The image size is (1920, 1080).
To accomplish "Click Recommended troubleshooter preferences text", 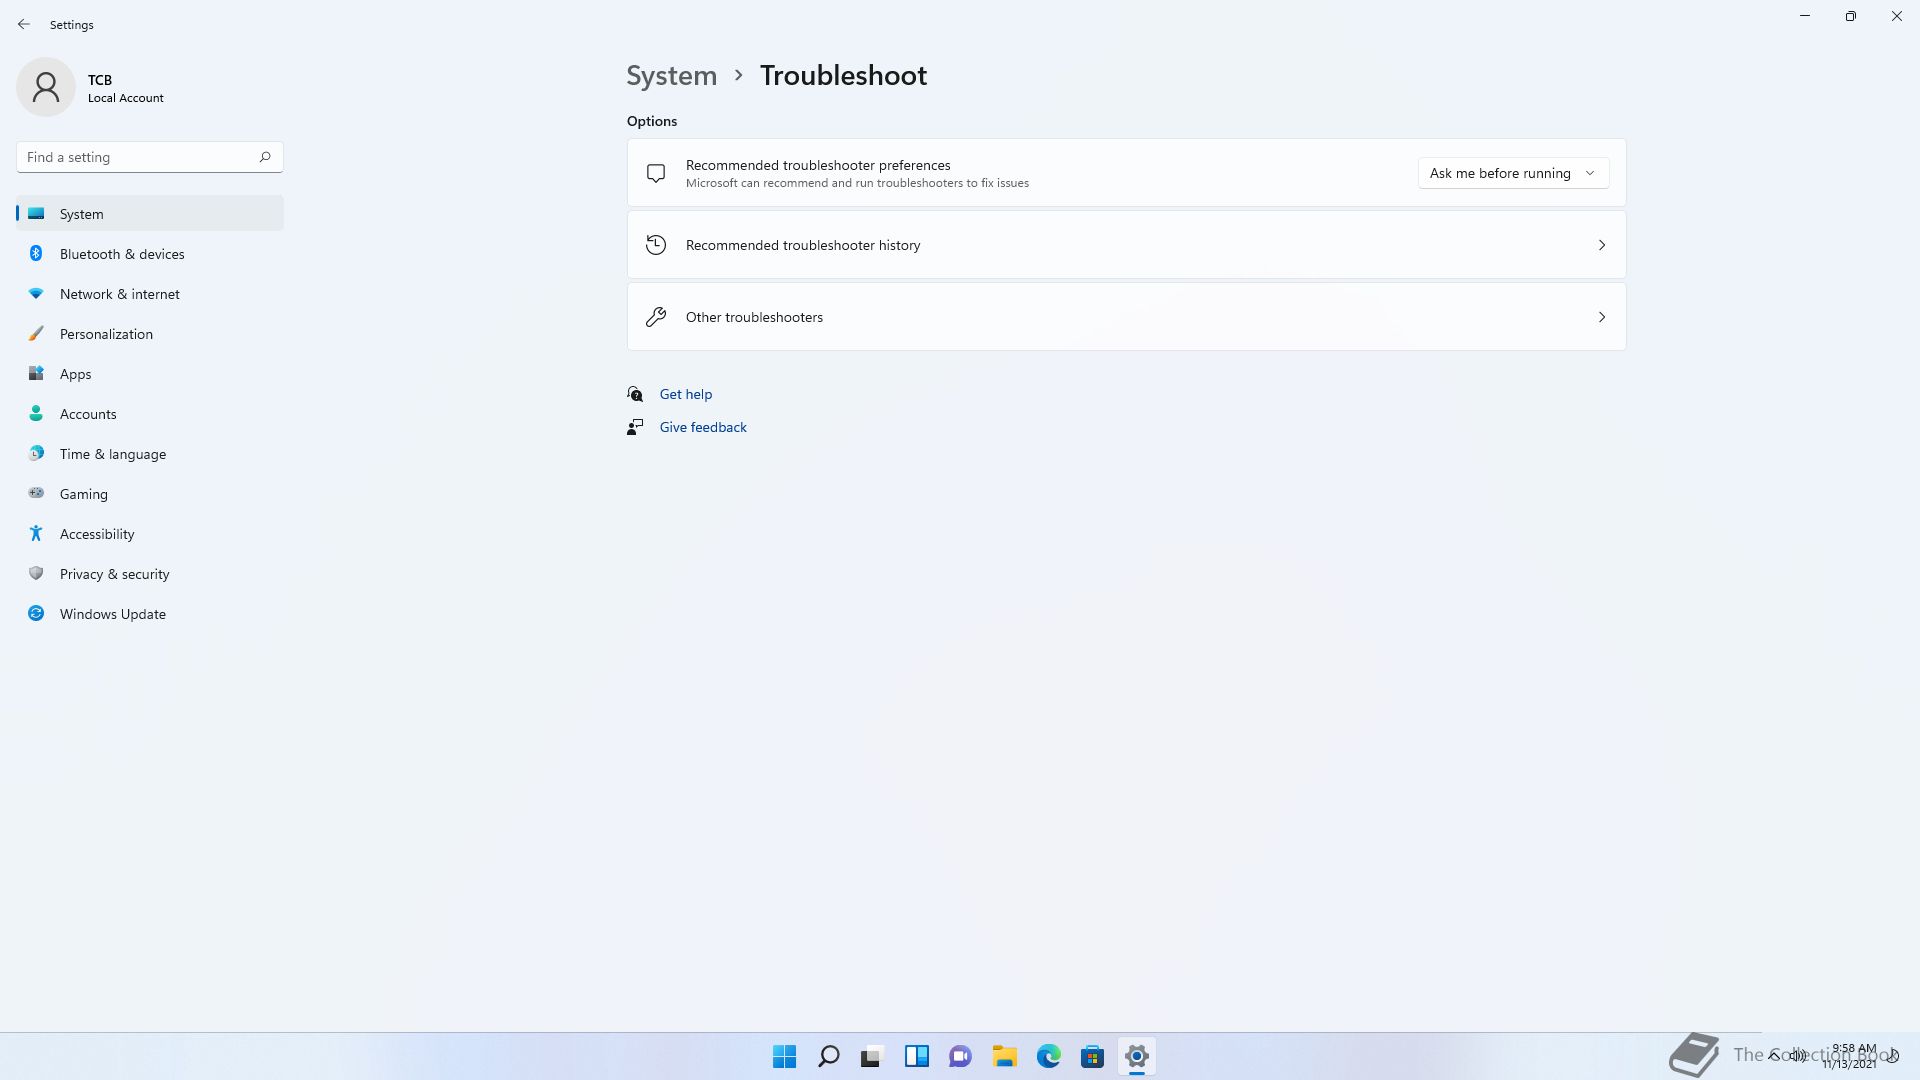I will 818,165.
